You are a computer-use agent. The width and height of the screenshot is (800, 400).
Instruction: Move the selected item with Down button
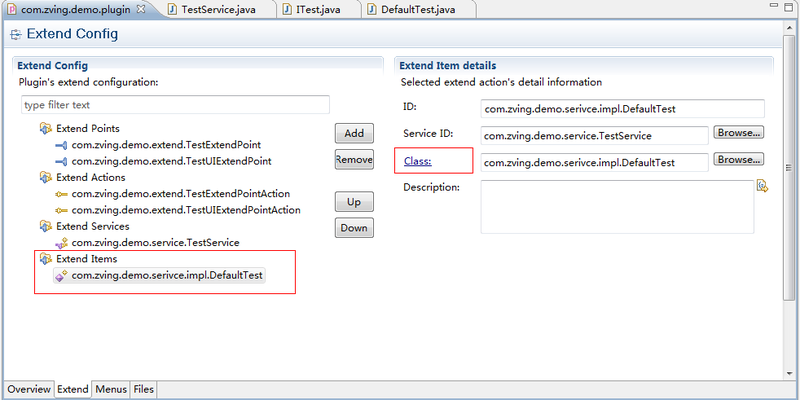pos(354,227)
